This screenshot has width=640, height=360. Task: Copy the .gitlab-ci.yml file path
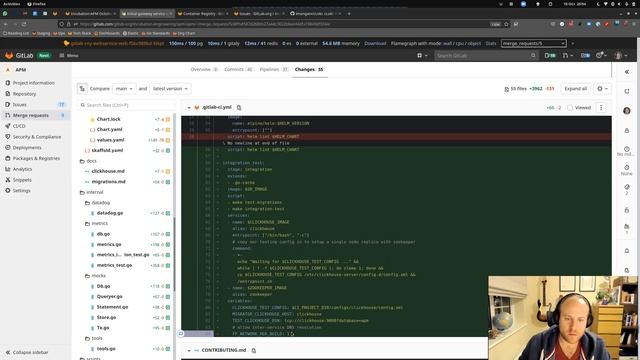239,108
